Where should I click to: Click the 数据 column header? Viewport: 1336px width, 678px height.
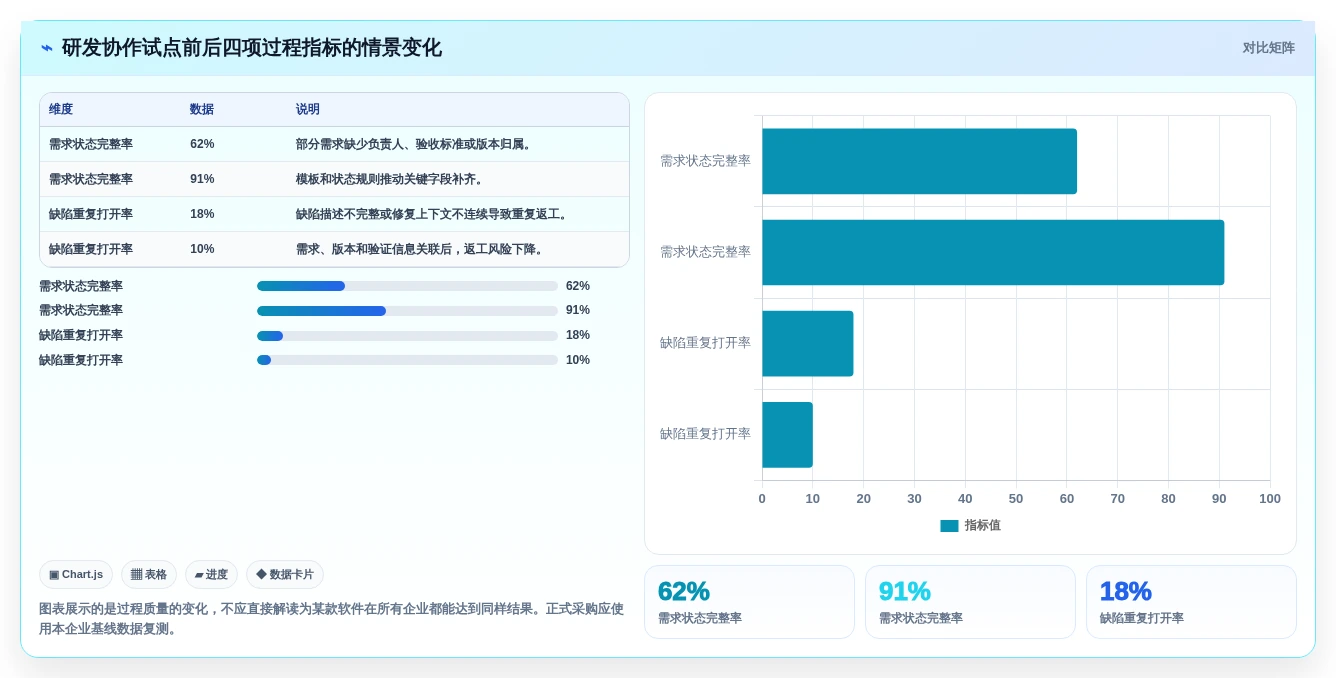pyautogui.click(x=202, y=109)
